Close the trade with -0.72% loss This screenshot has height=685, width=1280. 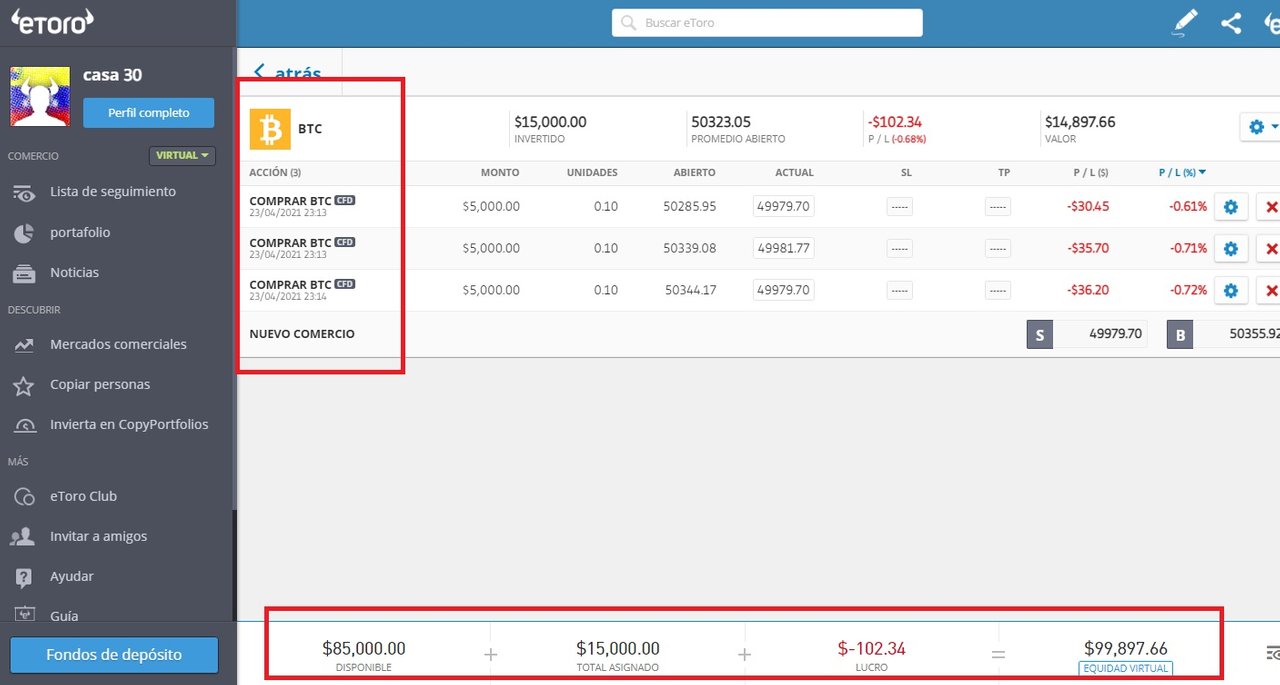(x=1270, y=290)
